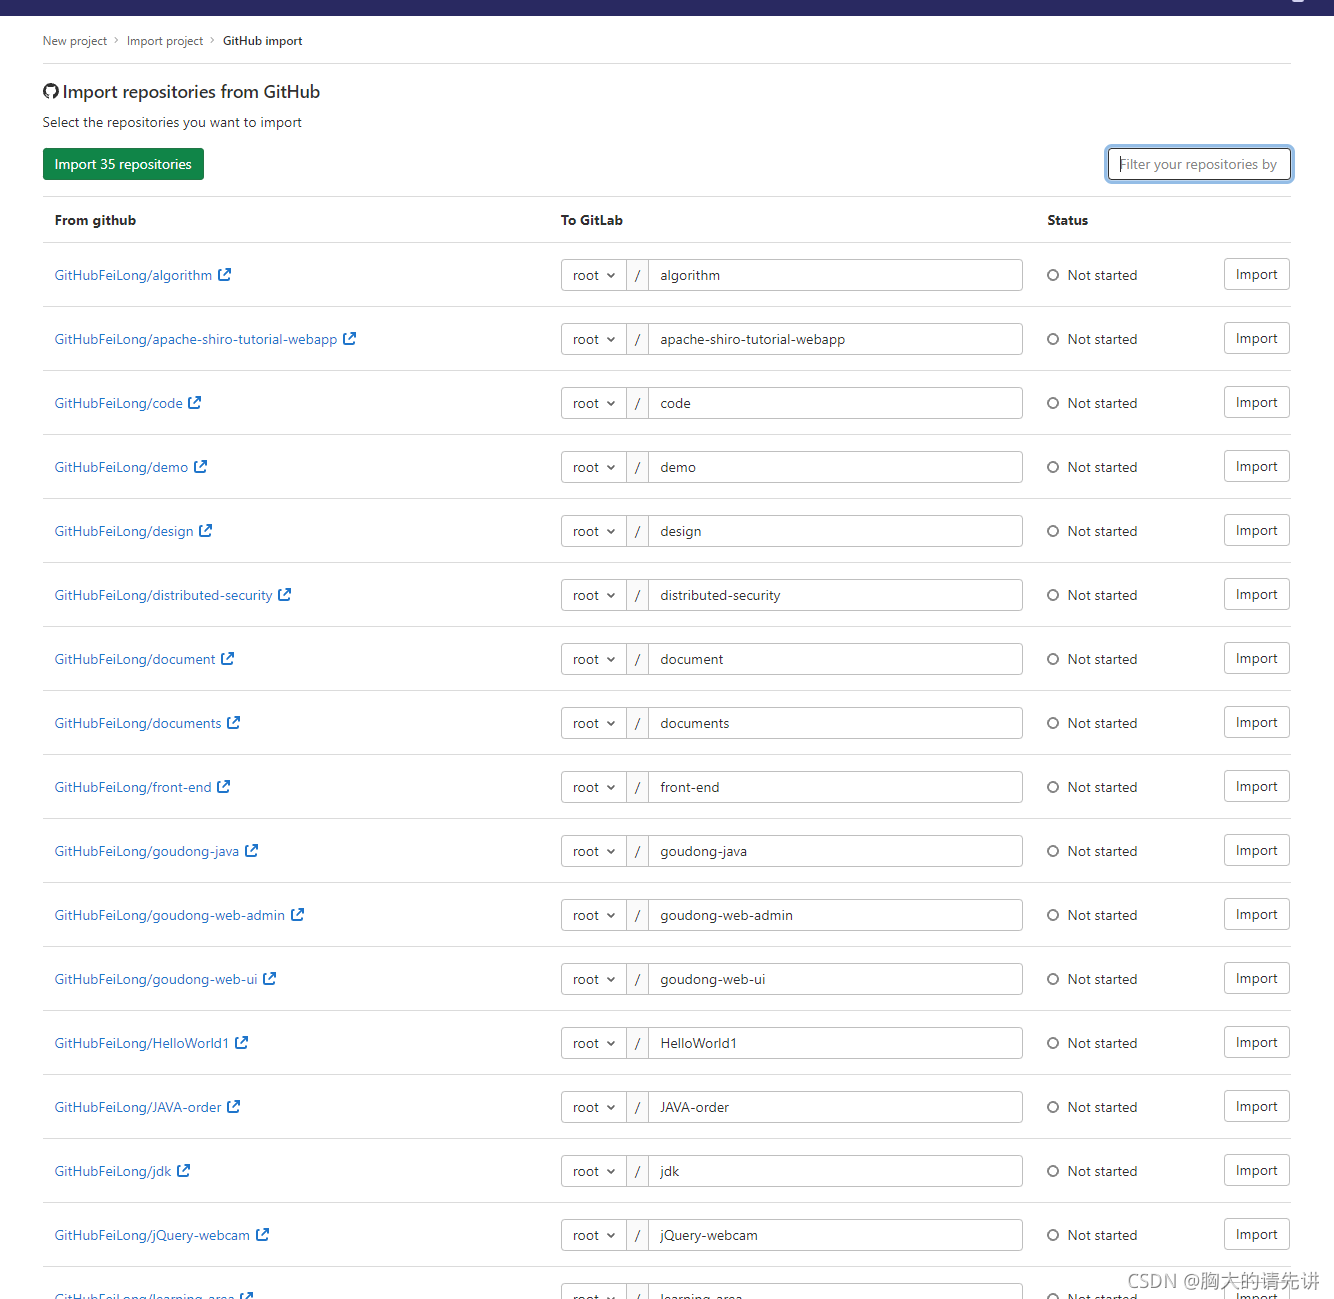Open external link icon for distributed-security repo
This screenshot has height=1299, width=1334.
coord(285,594)
